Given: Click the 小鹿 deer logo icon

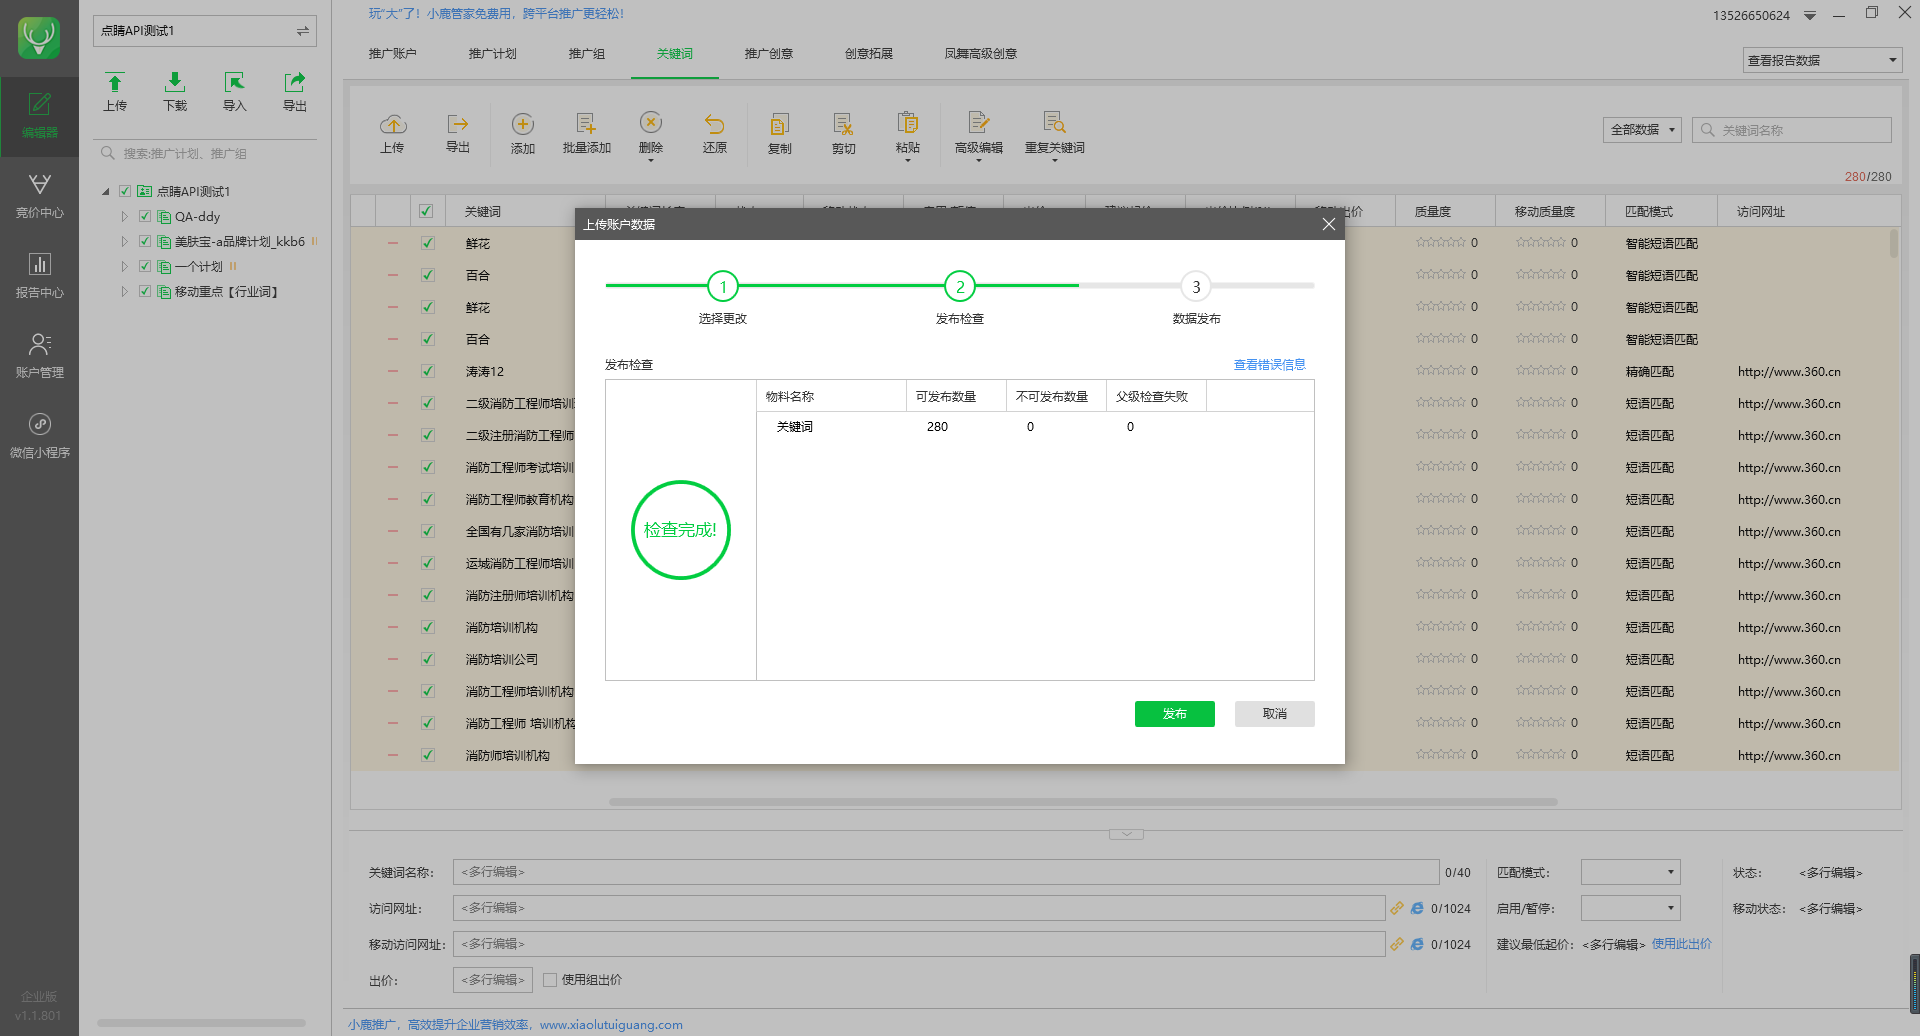Looking at the screenshot, I should [39, 38].
